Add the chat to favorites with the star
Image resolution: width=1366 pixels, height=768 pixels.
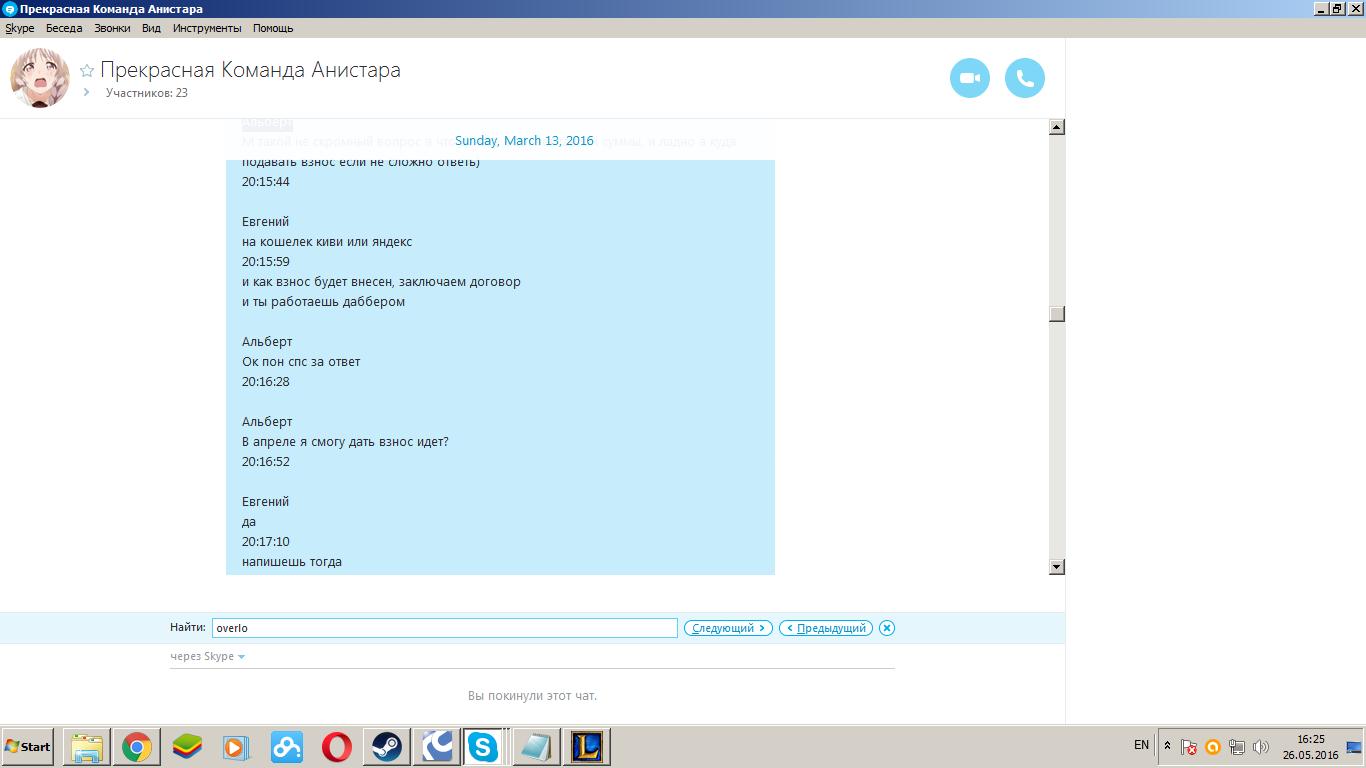(x=87, y=71)
